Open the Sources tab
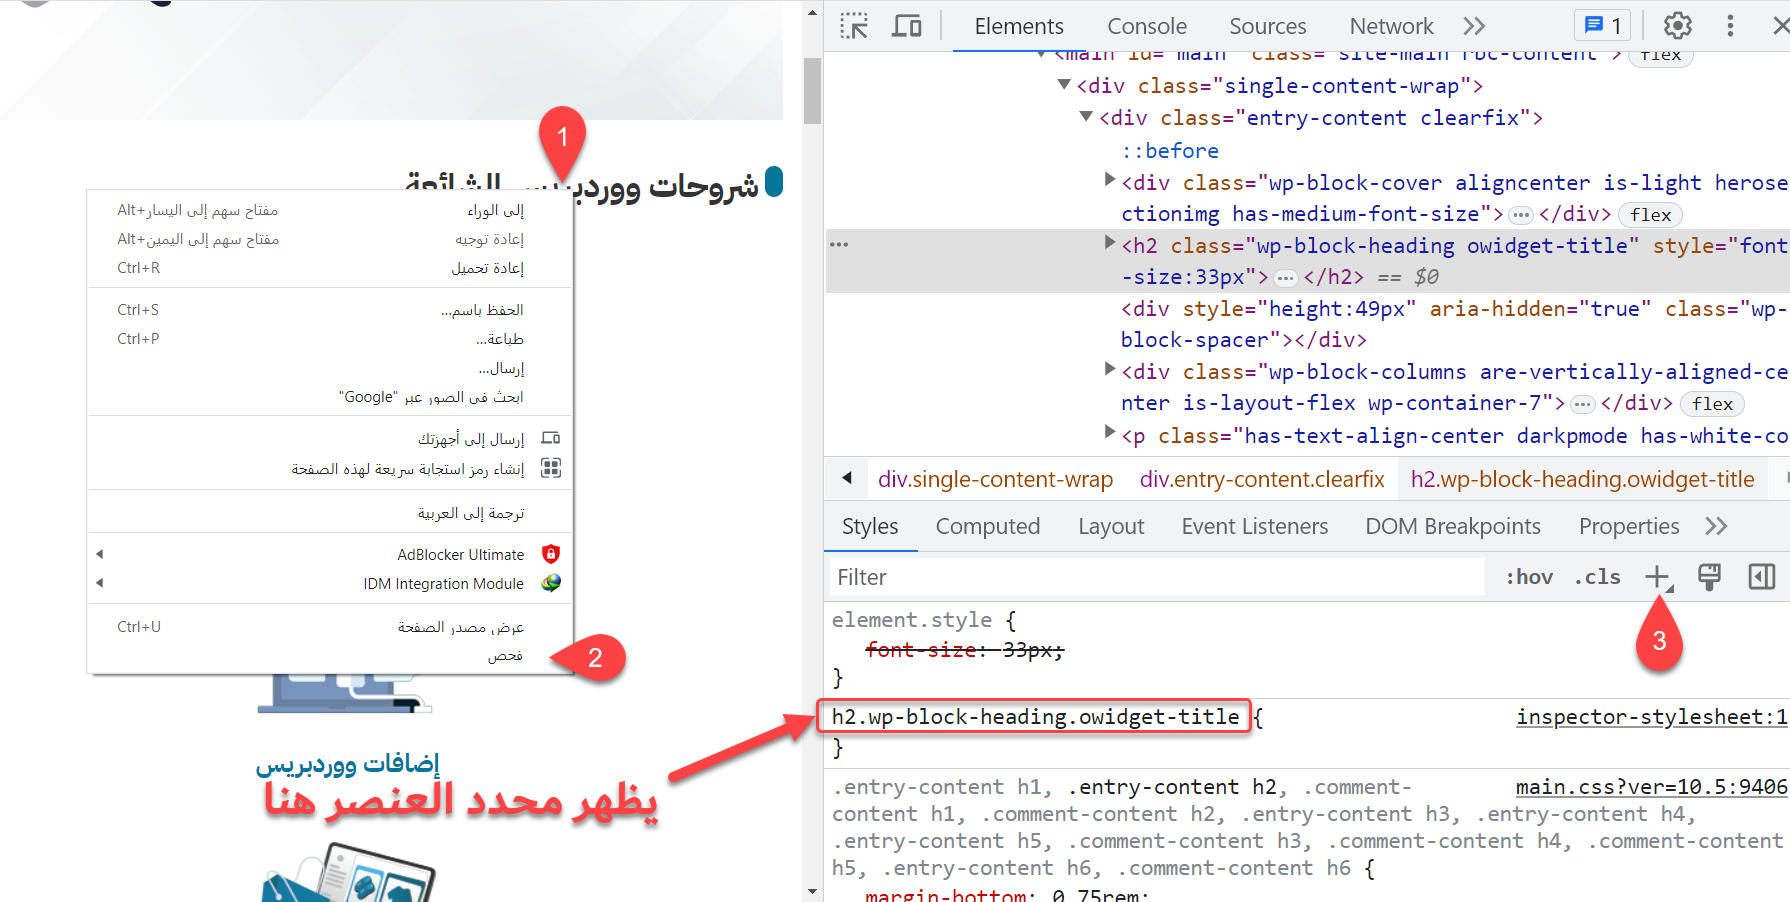This screenshot has width=1790, height=902. click(1268, 26)
